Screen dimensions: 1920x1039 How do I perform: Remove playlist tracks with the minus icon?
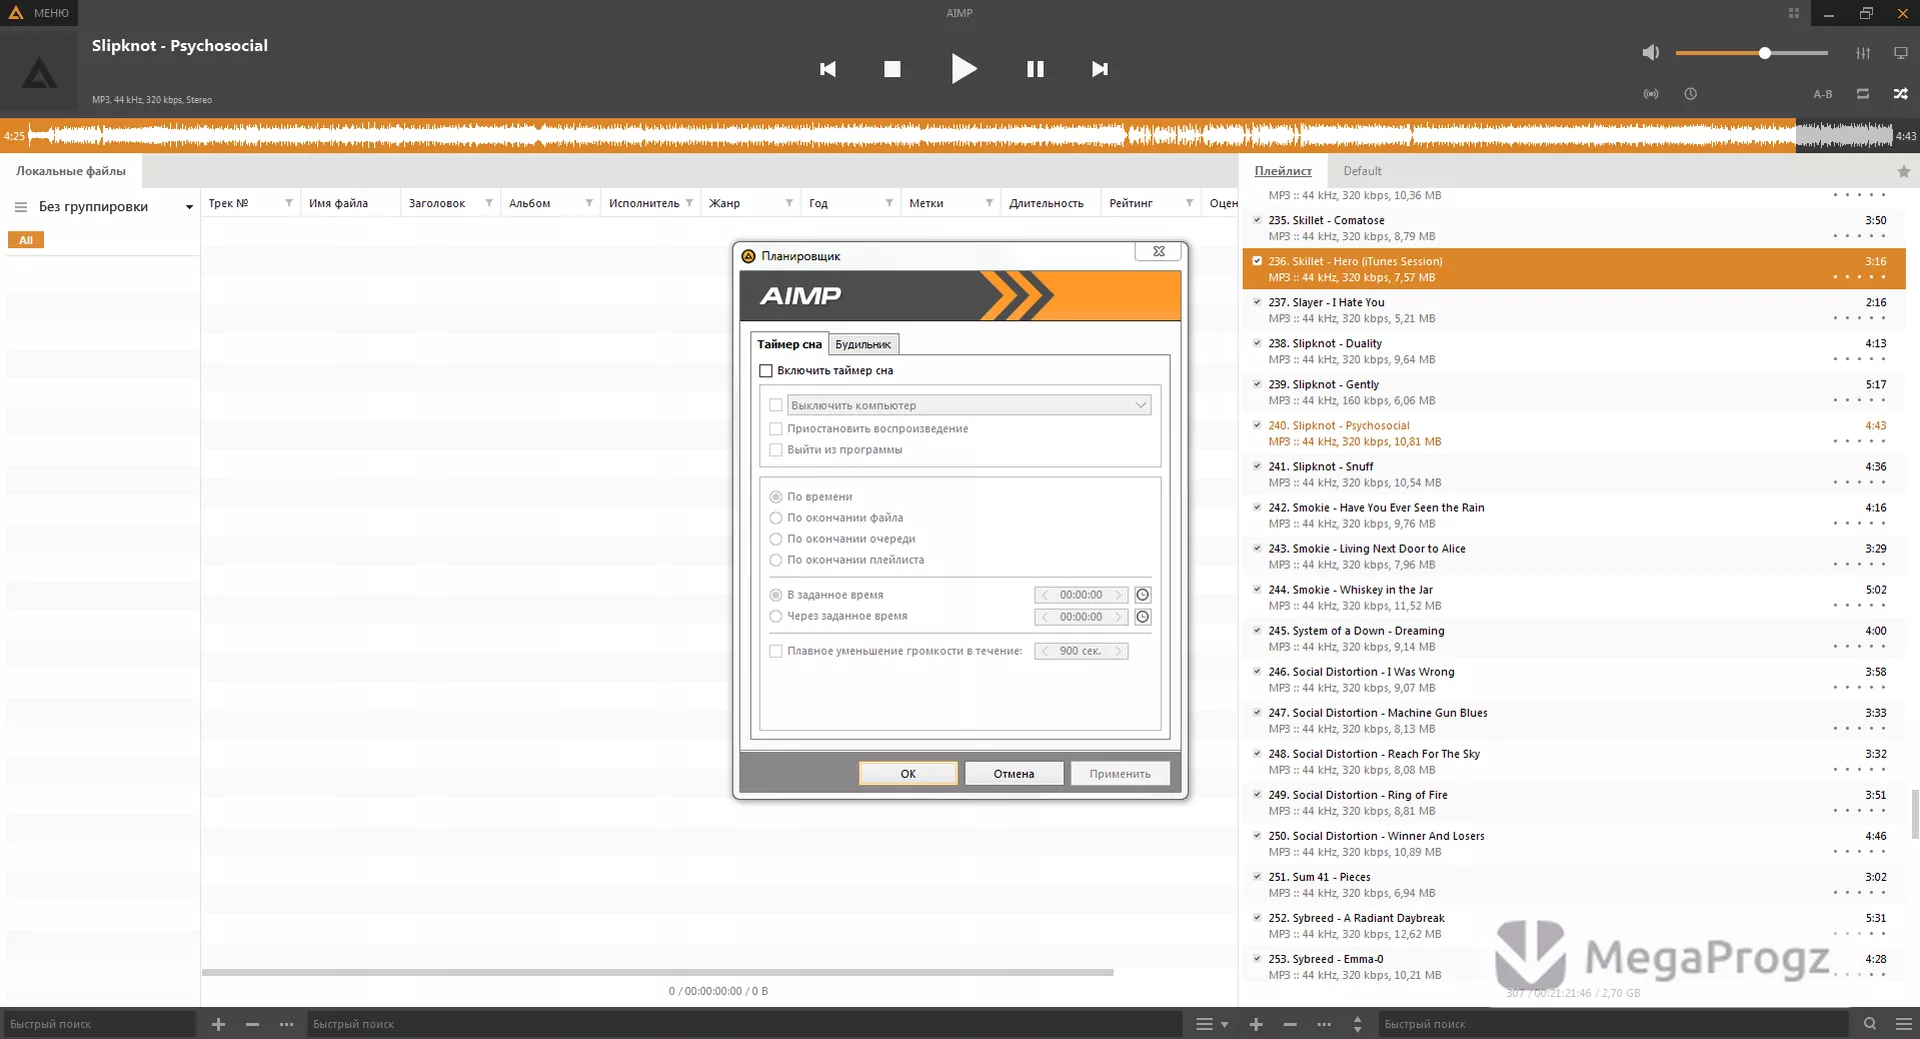[1290, 1024]
